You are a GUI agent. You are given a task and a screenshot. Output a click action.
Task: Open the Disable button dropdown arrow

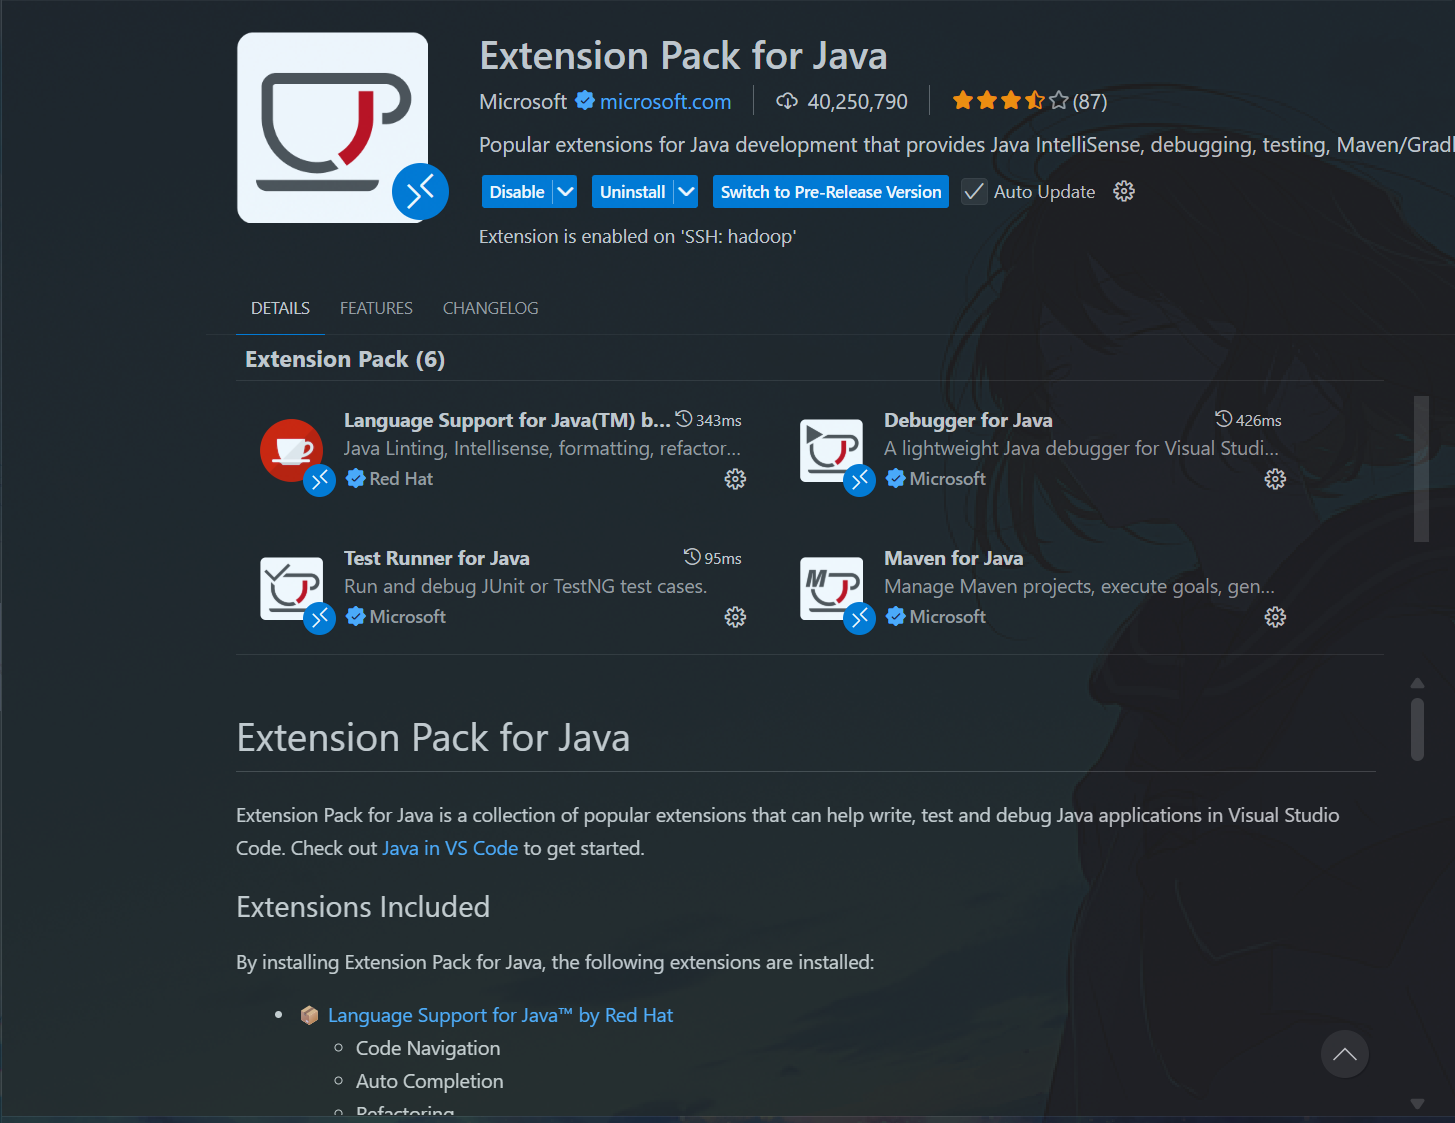[566, 191]
